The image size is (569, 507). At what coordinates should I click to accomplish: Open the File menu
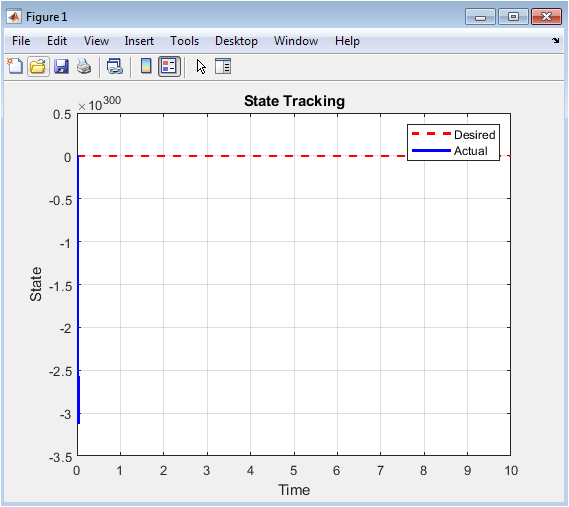click(x=21, y=41)
